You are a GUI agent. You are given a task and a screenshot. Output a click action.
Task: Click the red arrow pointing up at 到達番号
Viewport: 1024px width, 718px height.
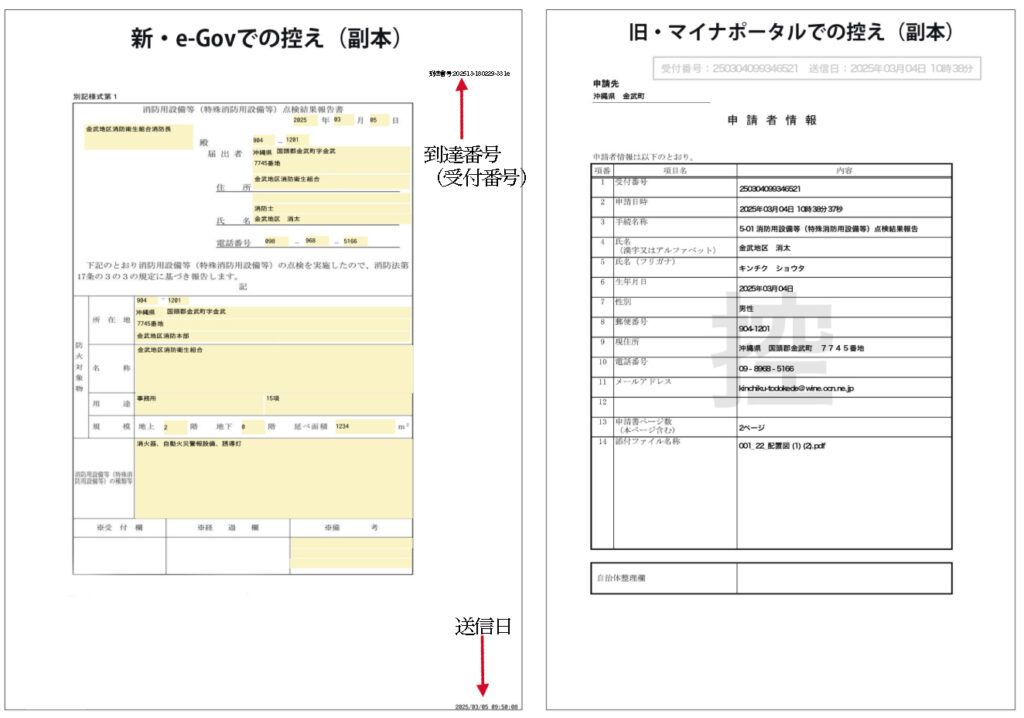pyautogui.click(x=461, y=108)
